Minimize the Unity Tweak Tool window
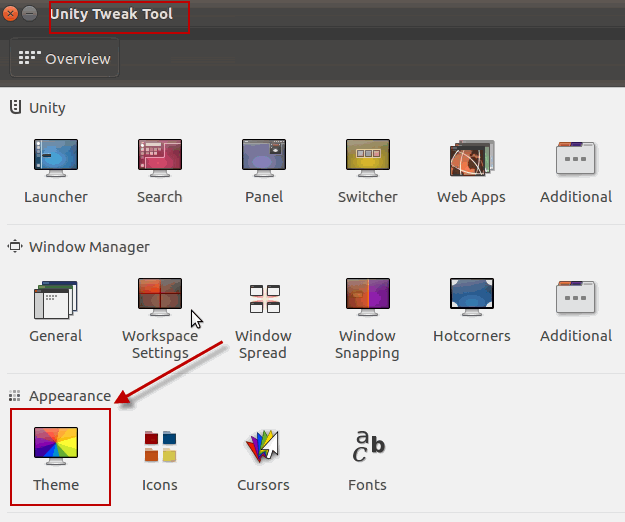 (29, 14)
